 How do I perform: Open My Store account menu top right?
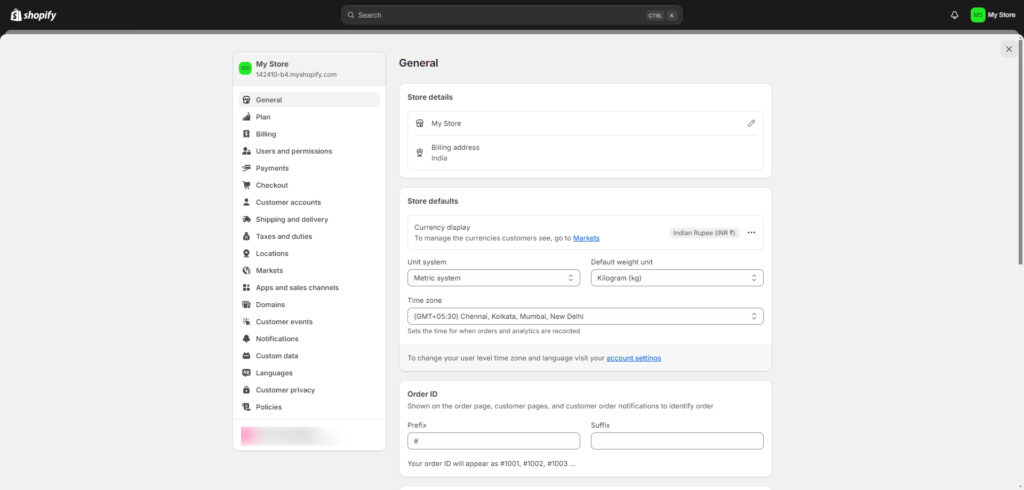click(993, 15)
